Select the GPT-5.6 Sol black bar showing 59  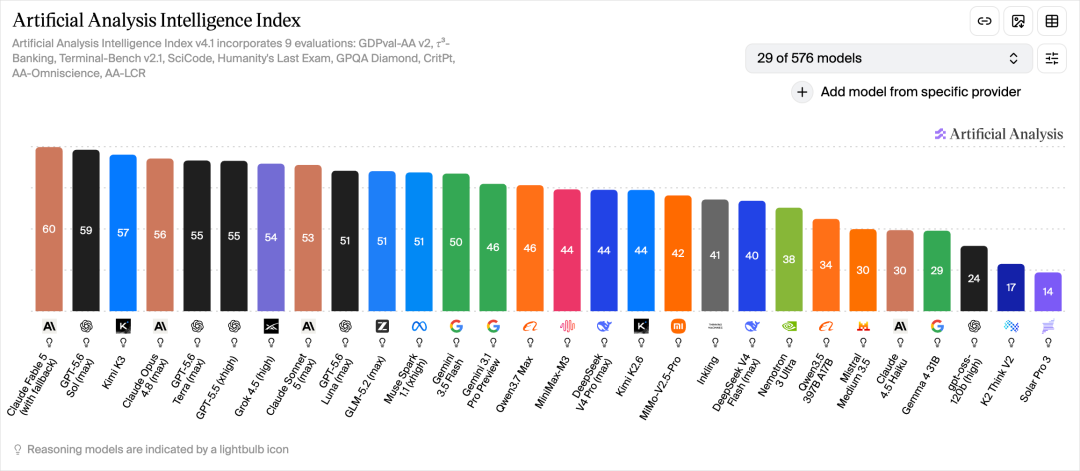pos(86,231)
